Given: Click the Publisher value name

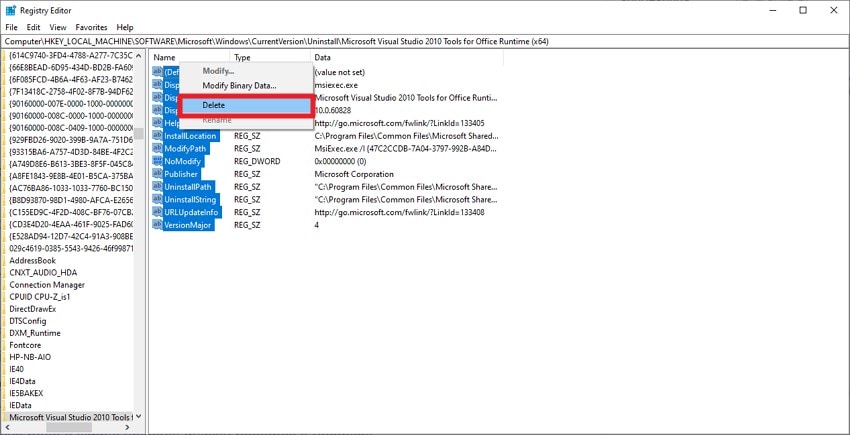Looking at the screenshot, I should click(181, 174).
